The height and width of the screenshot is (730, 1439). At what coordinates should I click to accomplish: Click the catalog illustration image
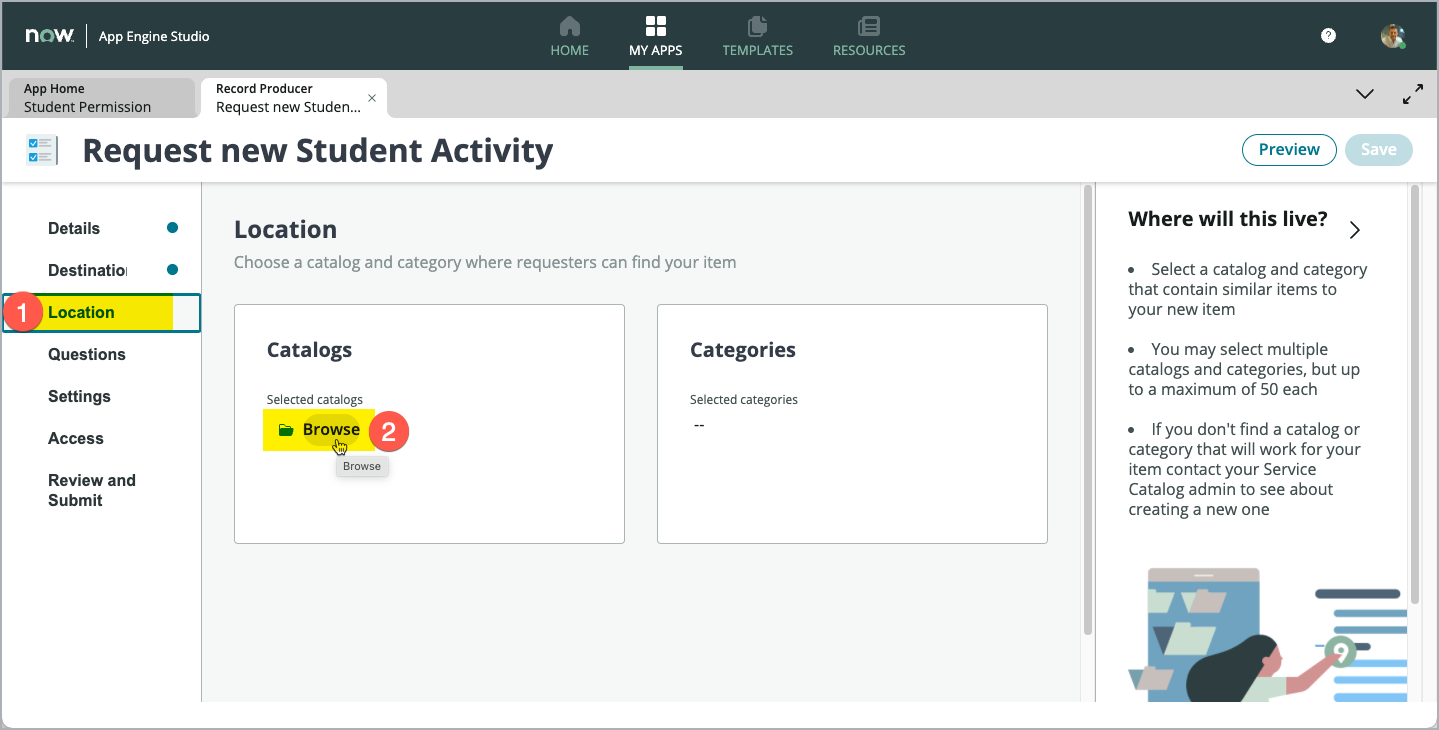[1266, 634]
